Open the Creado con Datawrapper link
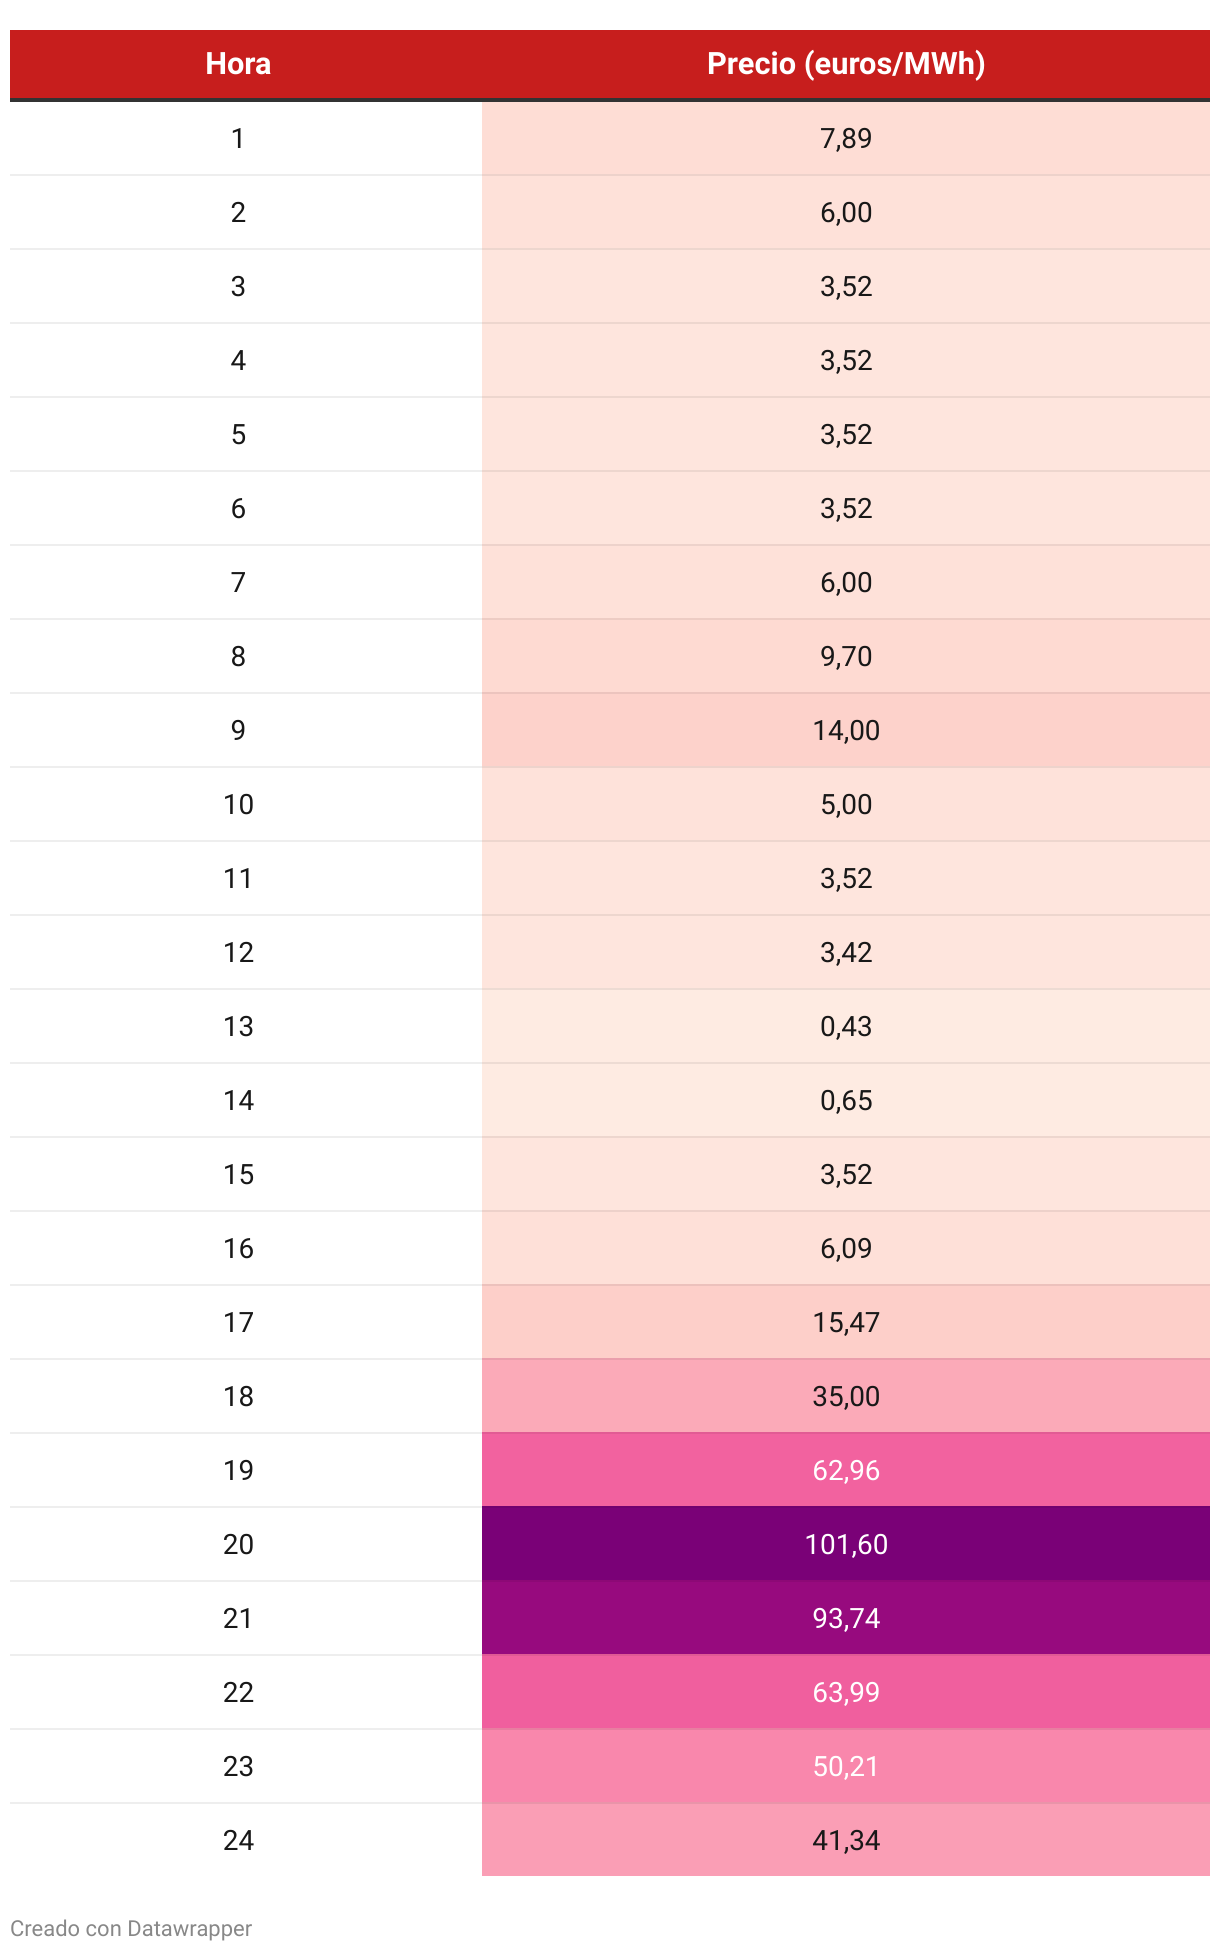The height and width of the screenshot is (1952, 1220). [131, 1928]
